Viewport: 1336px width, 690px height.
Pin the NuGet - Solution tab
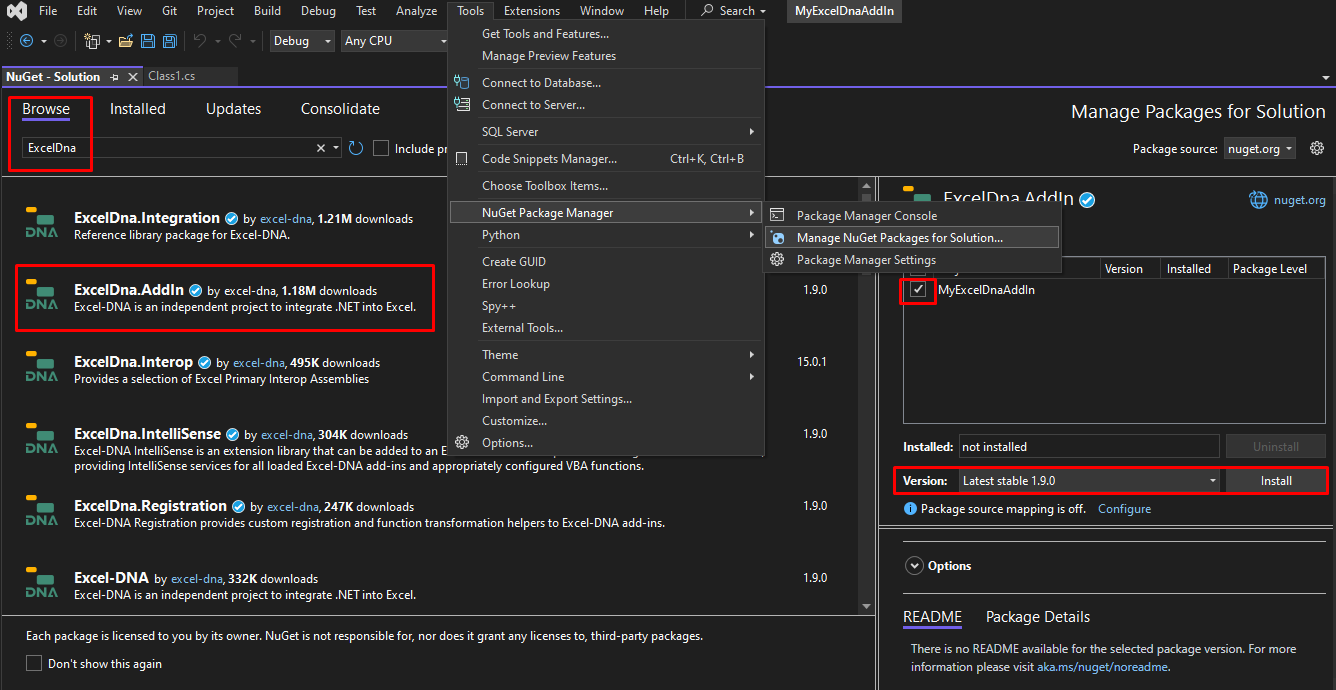[114, 77]
